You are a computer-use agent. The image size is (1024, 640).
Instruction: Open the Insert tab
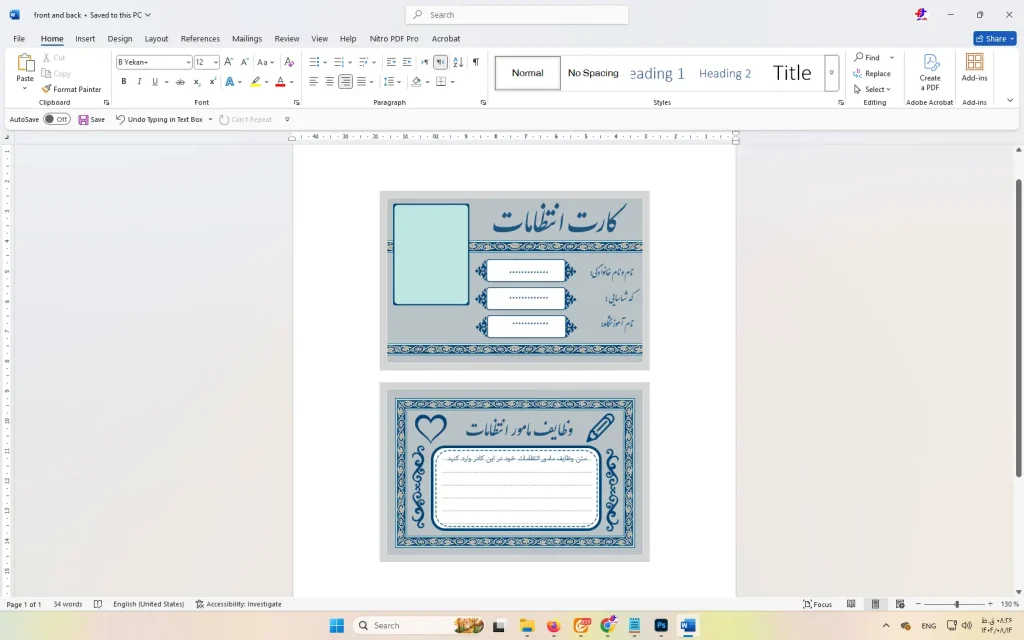pyautogui.click(x=85, y=39)
